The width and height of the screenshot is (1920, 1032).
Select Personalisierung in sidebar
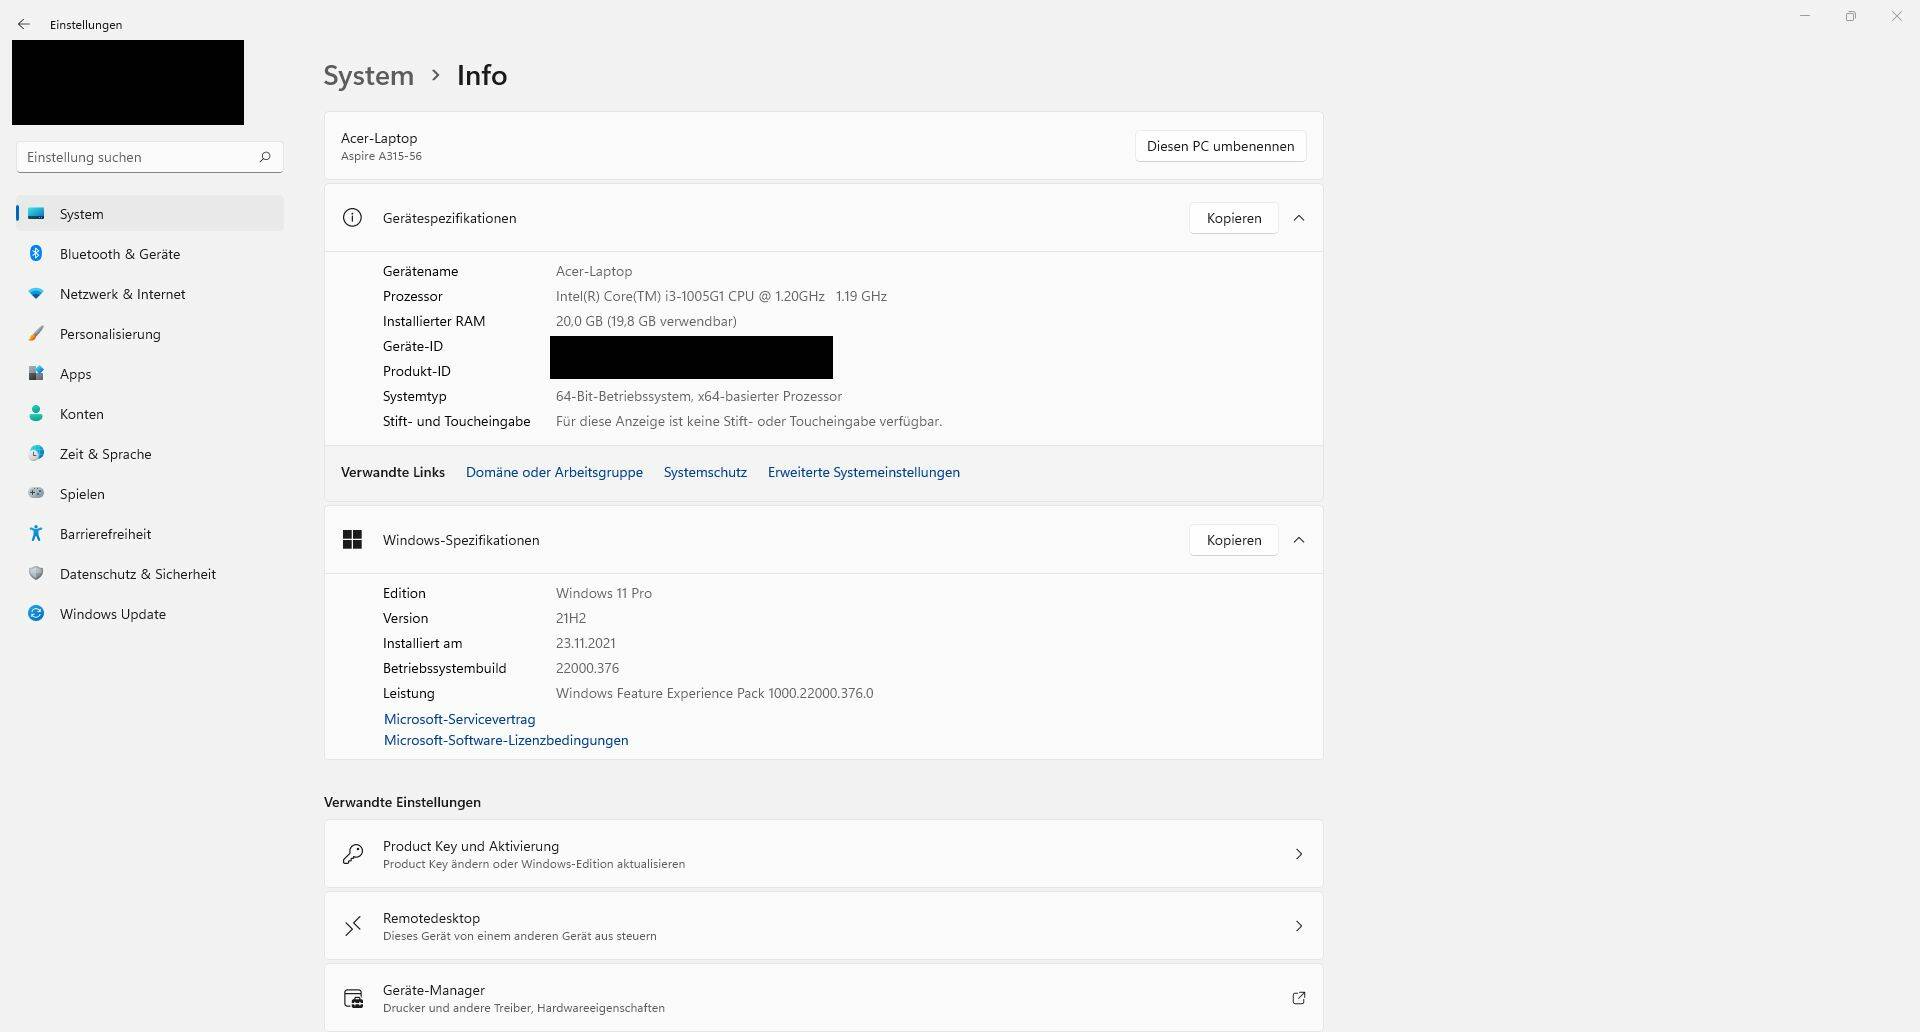click(x=150, y=334)
